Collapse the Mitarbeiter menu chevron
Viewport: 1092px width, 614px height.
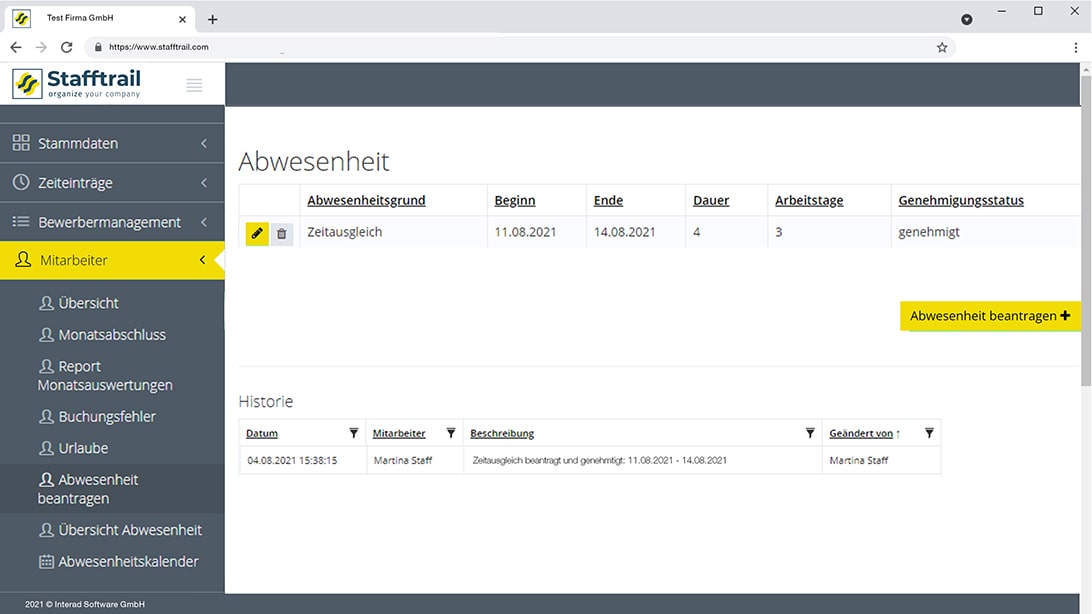coord(203,260)
